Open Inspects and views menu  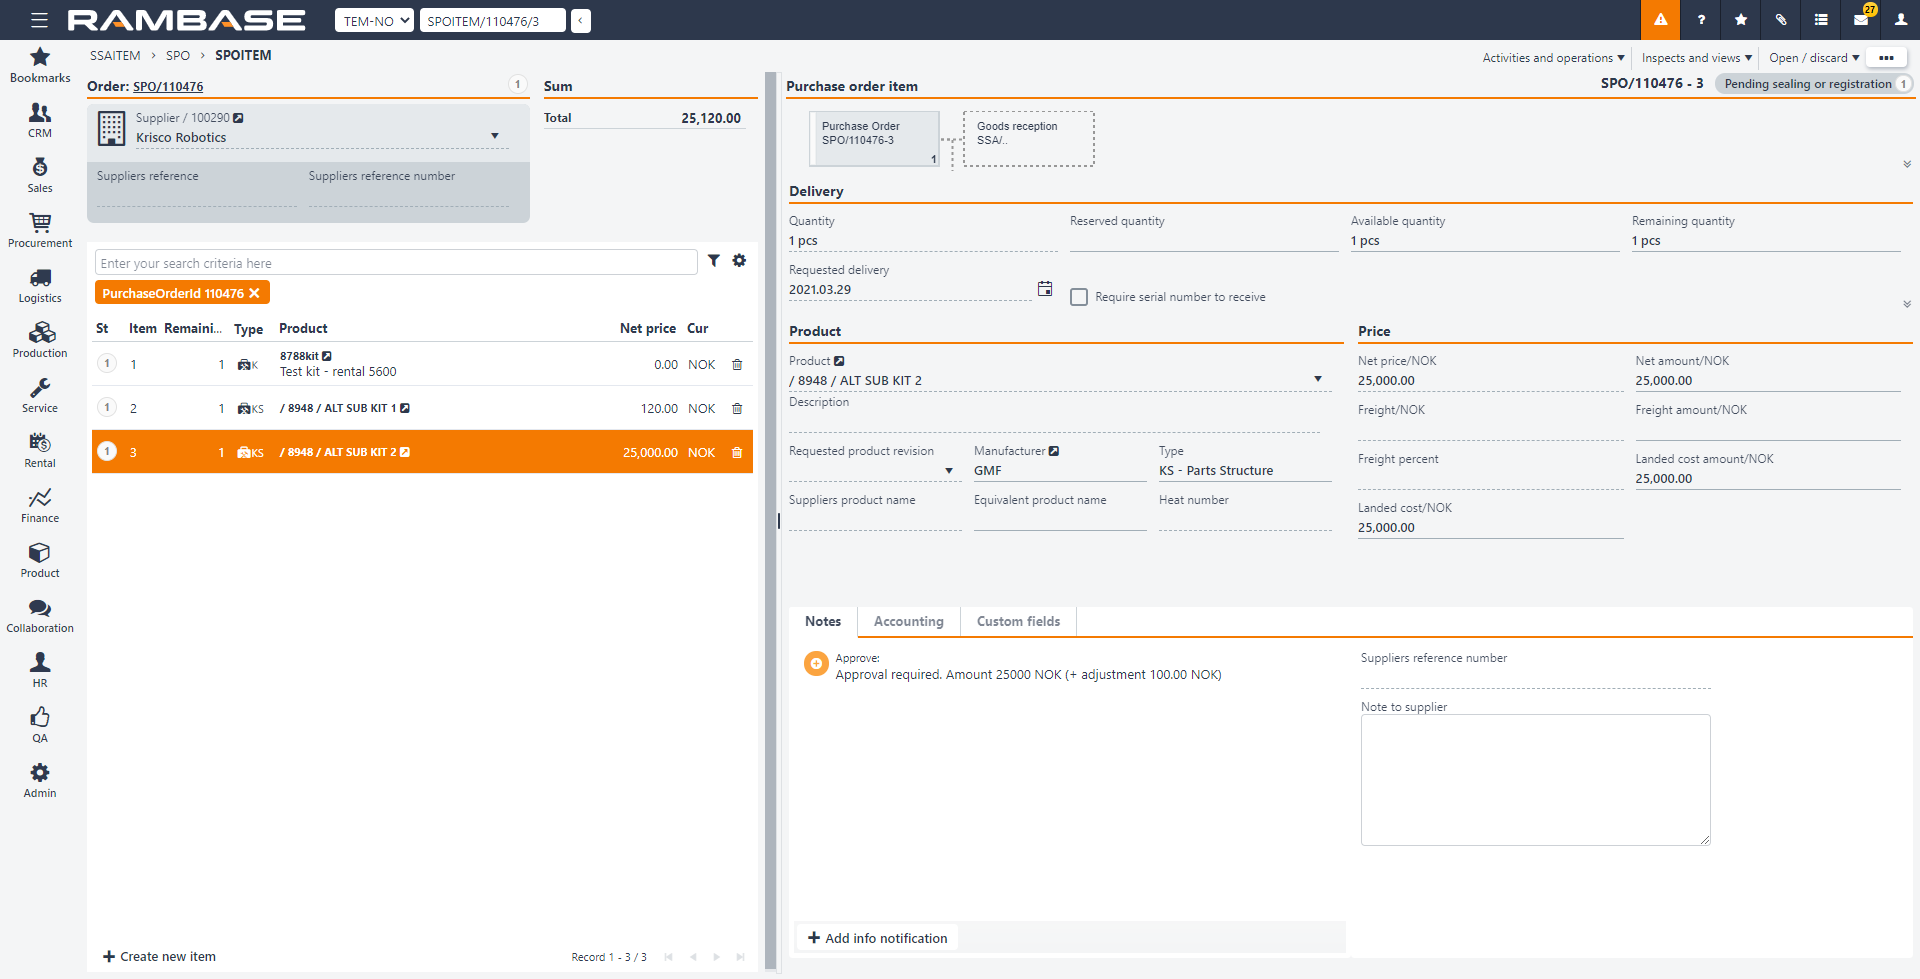click(x=1696, y=58)
